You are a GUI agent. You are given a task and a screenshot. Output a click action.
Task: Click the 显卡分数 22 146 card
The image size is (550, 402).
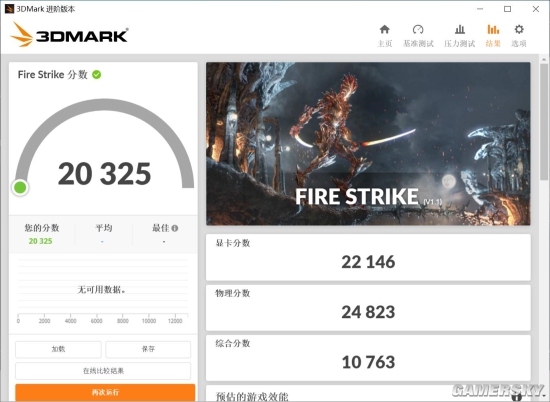click(368, 257)
